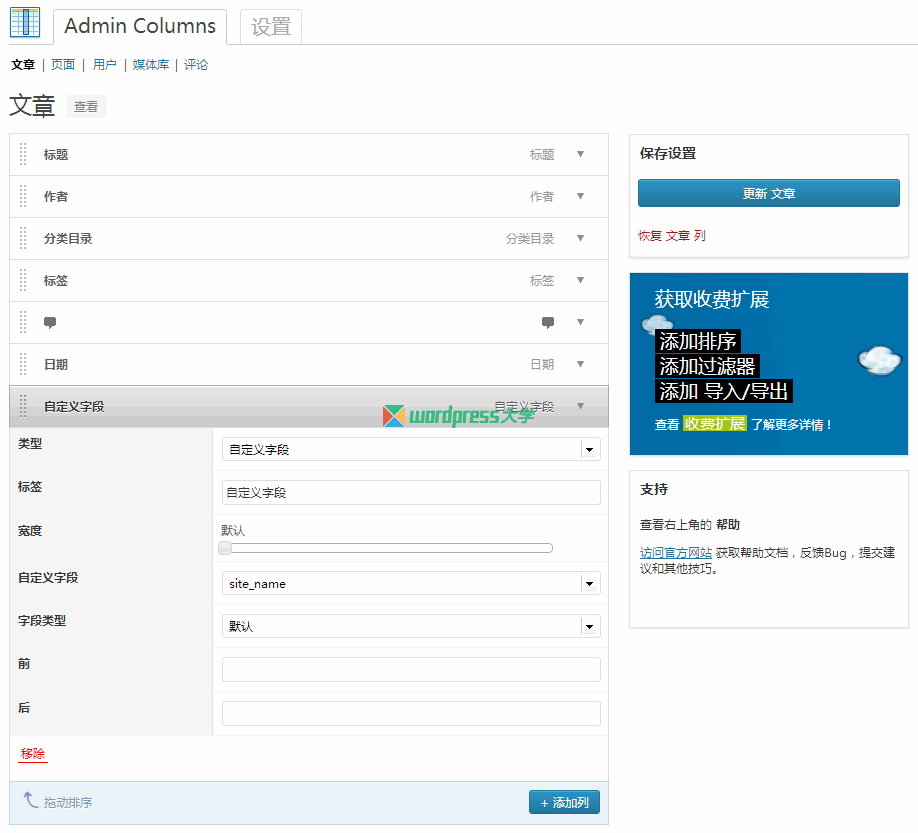Open the 字段类型 dropdown showing 默认
This screenshot has width=918, height=833.
[411, 626]
